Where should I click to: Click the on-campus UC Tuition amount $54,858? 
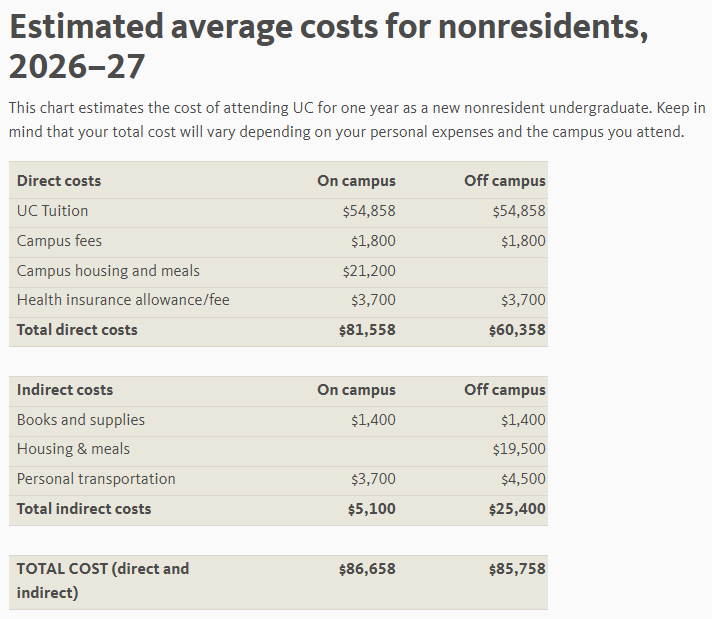368,211
